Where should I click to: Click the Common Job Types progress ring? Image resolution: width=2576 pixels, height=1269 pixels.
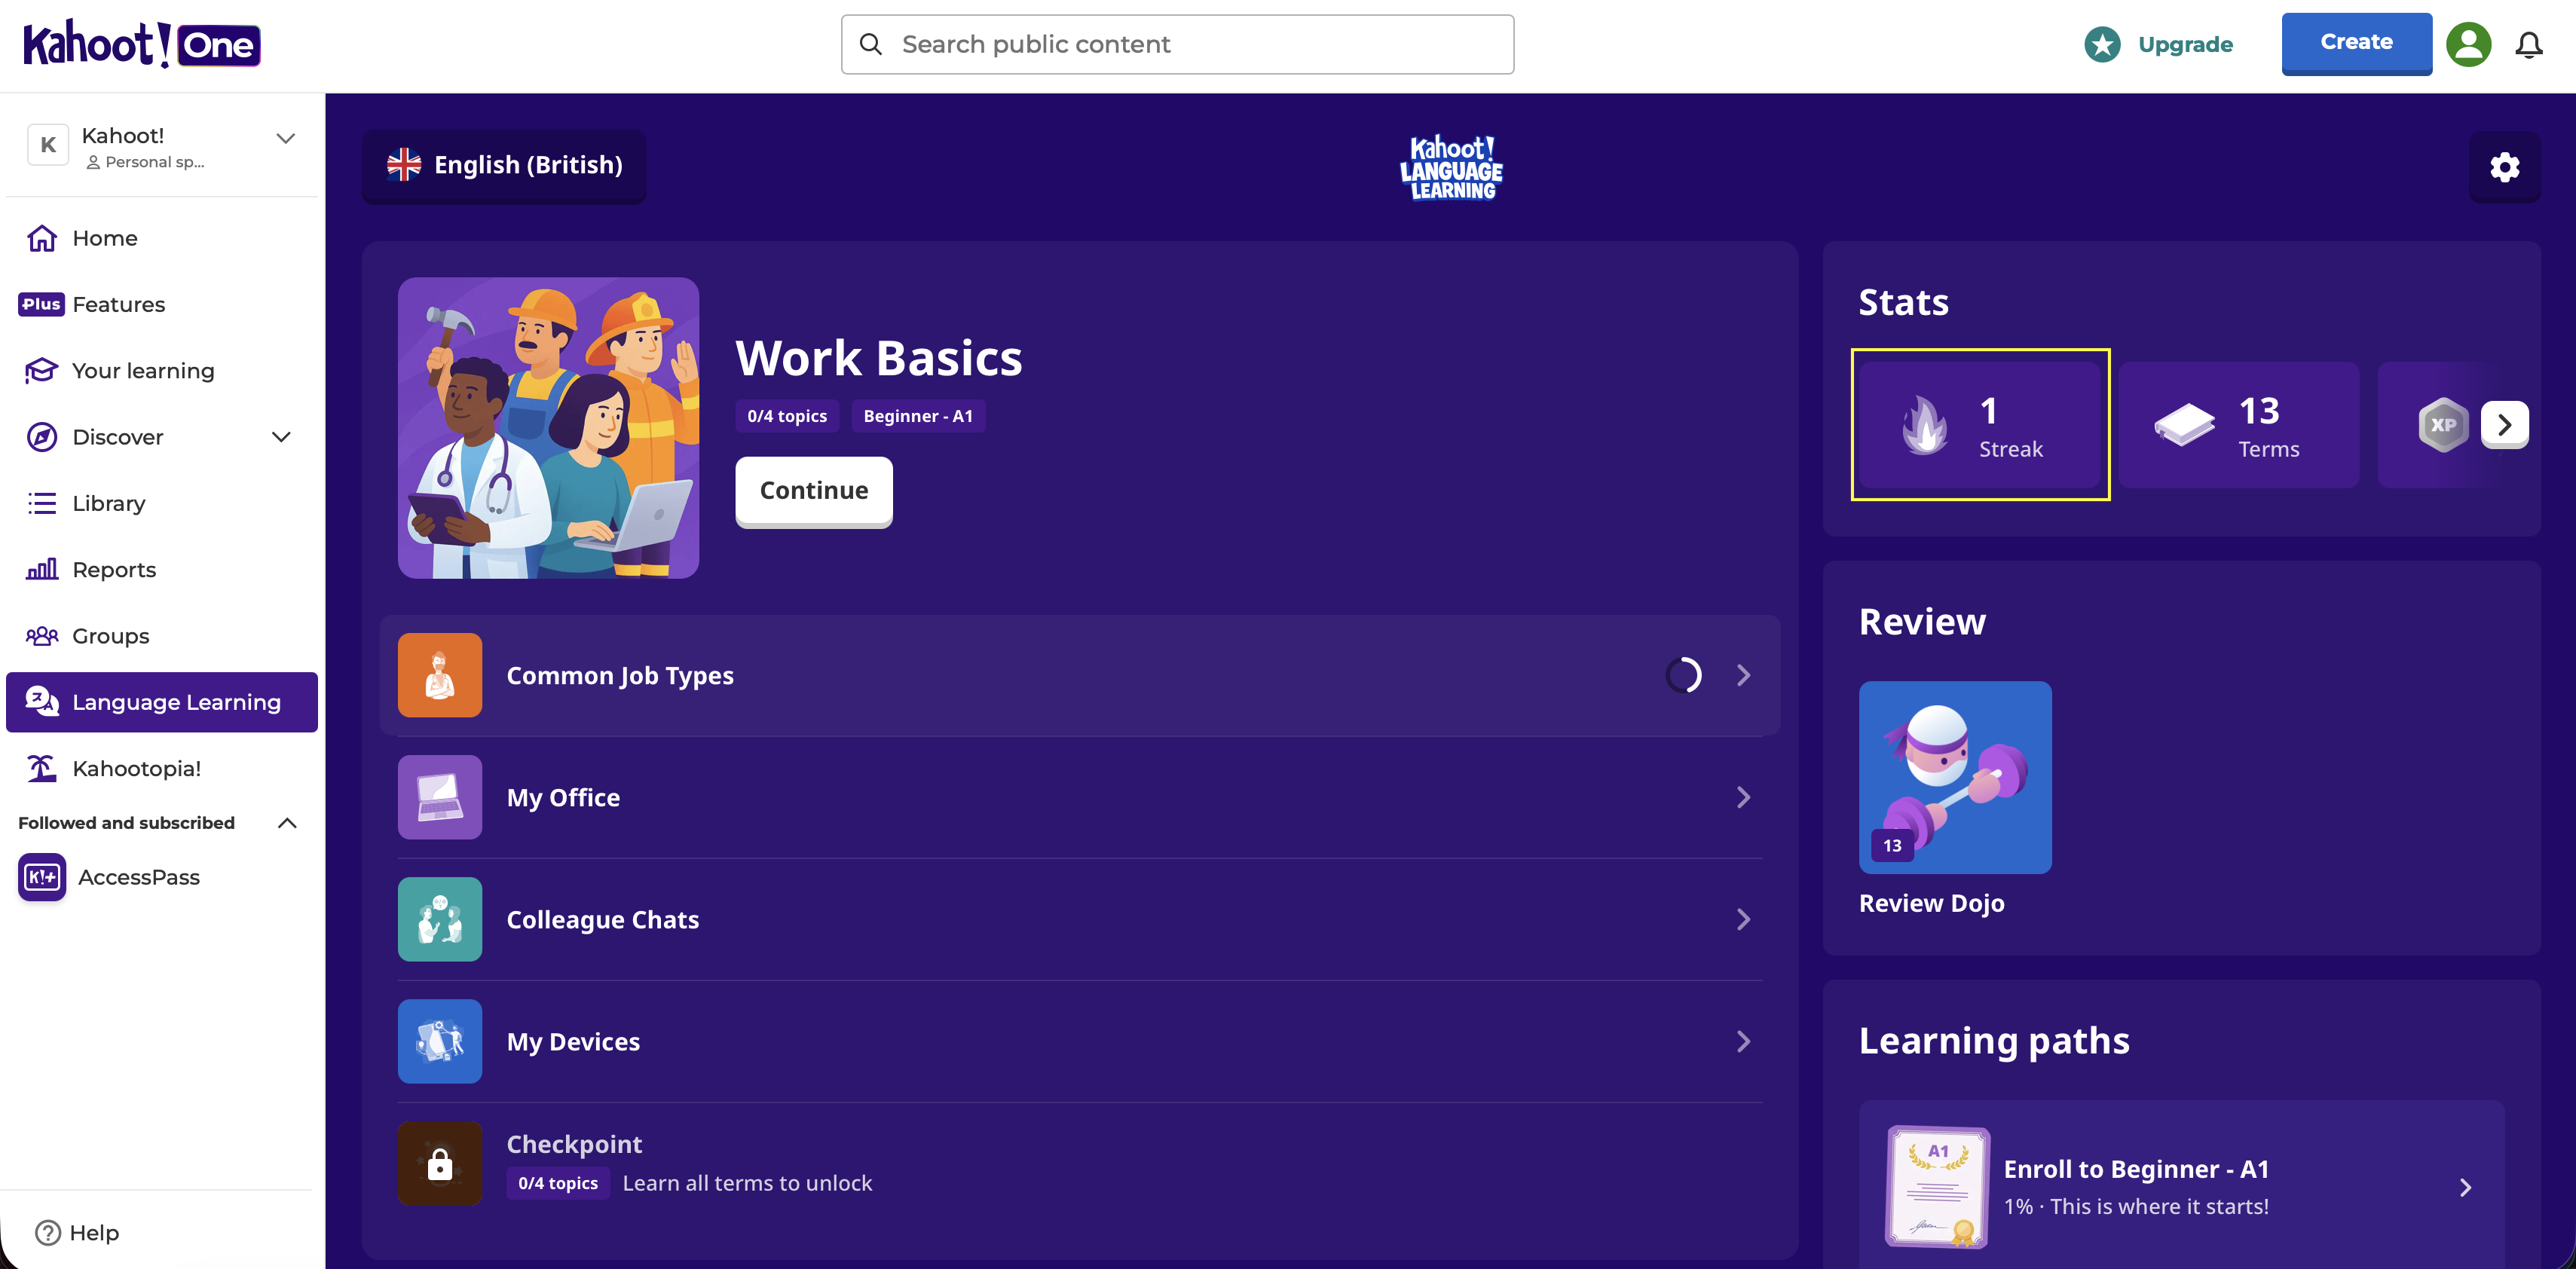(x=1684, y=675)
